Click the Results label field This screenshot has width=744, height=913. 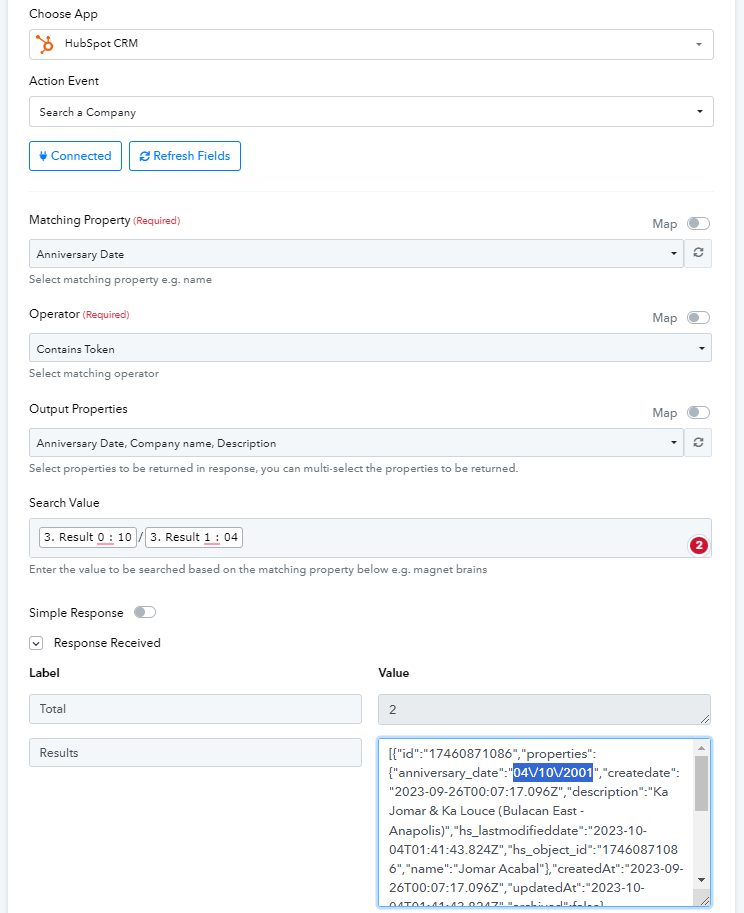click(195, 752)
